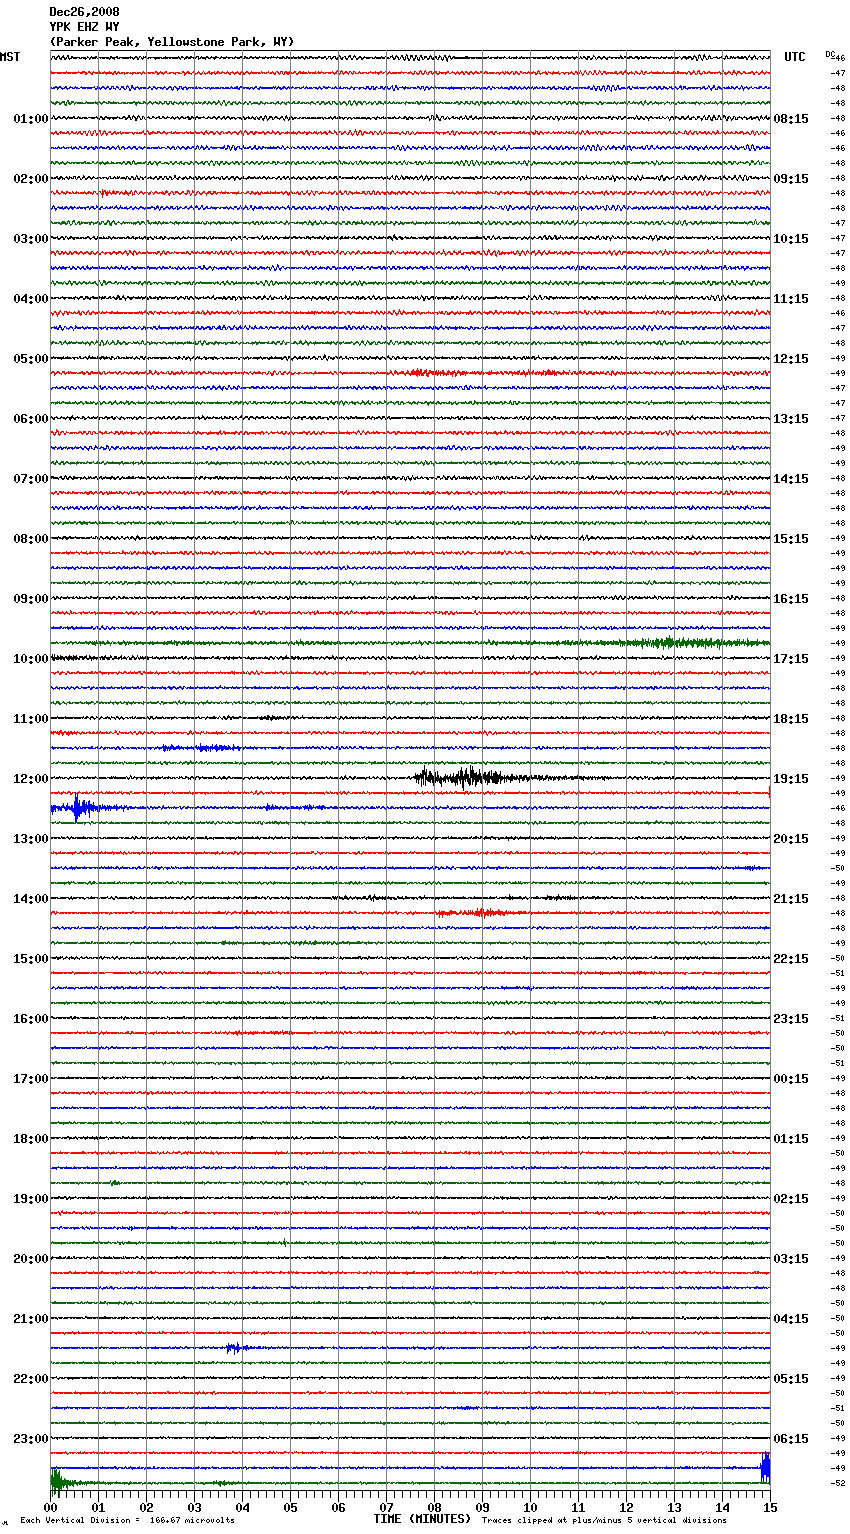Click the 14:00 MST time label
Viewport: 850px width, 1534px height.
pos(31,899)
